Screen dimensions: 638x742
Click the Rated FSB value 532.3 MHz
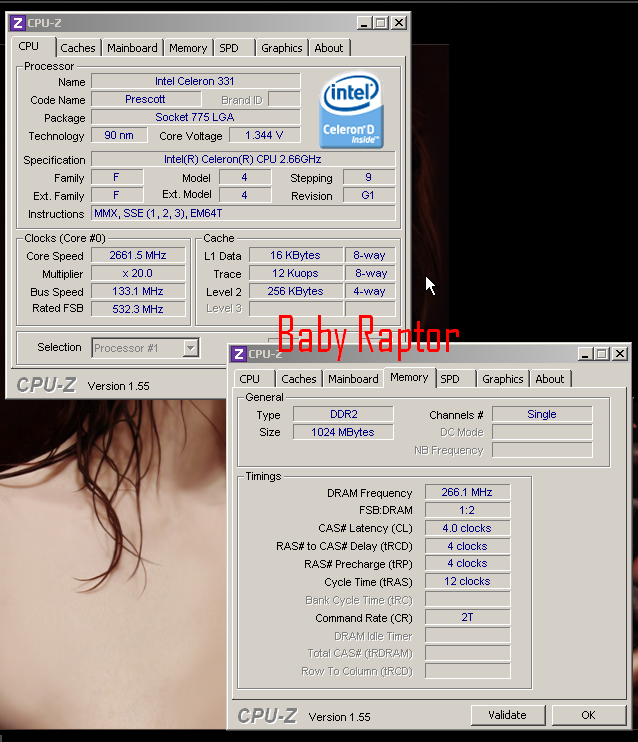(138, 309)
